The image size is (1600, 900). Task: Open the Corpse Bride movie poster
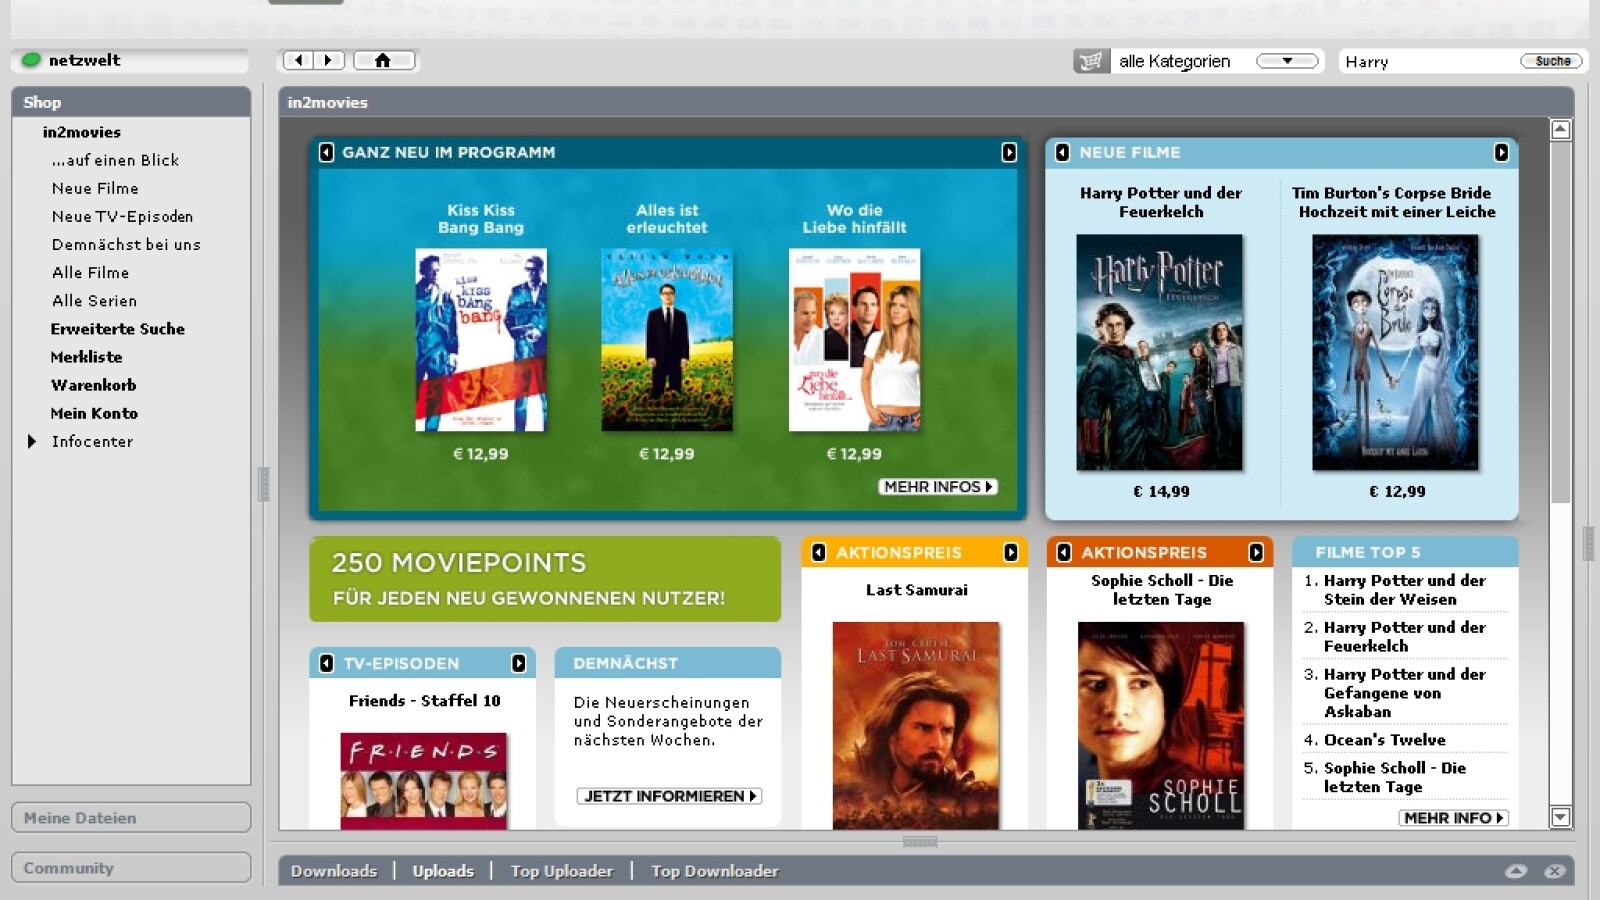(x=1395, y=353)
